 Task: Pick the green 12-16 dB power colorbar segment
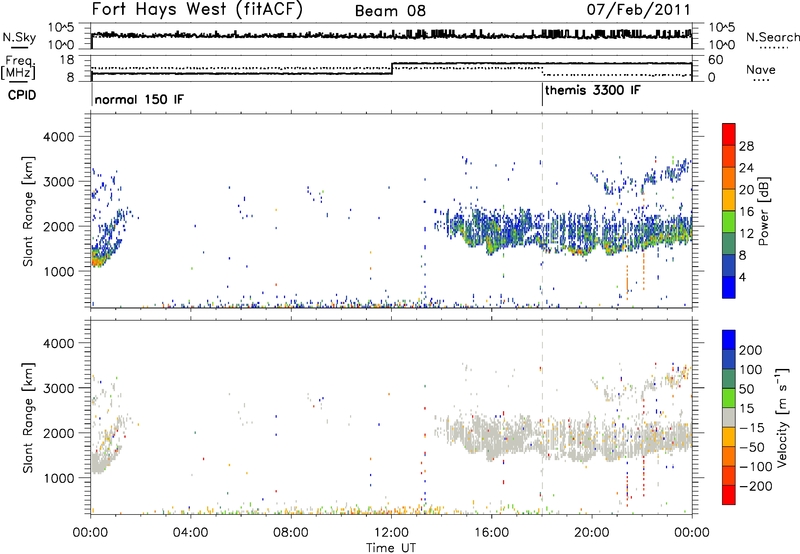[729, 221]
